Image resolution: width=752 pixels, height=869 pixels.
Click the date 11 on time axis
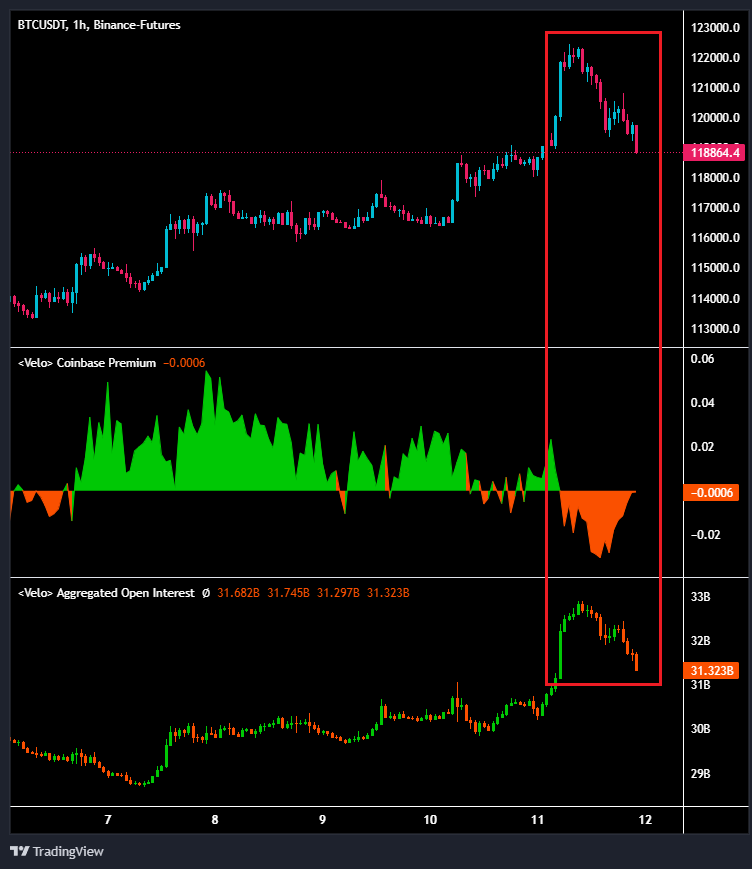click(x=538, y=820)
